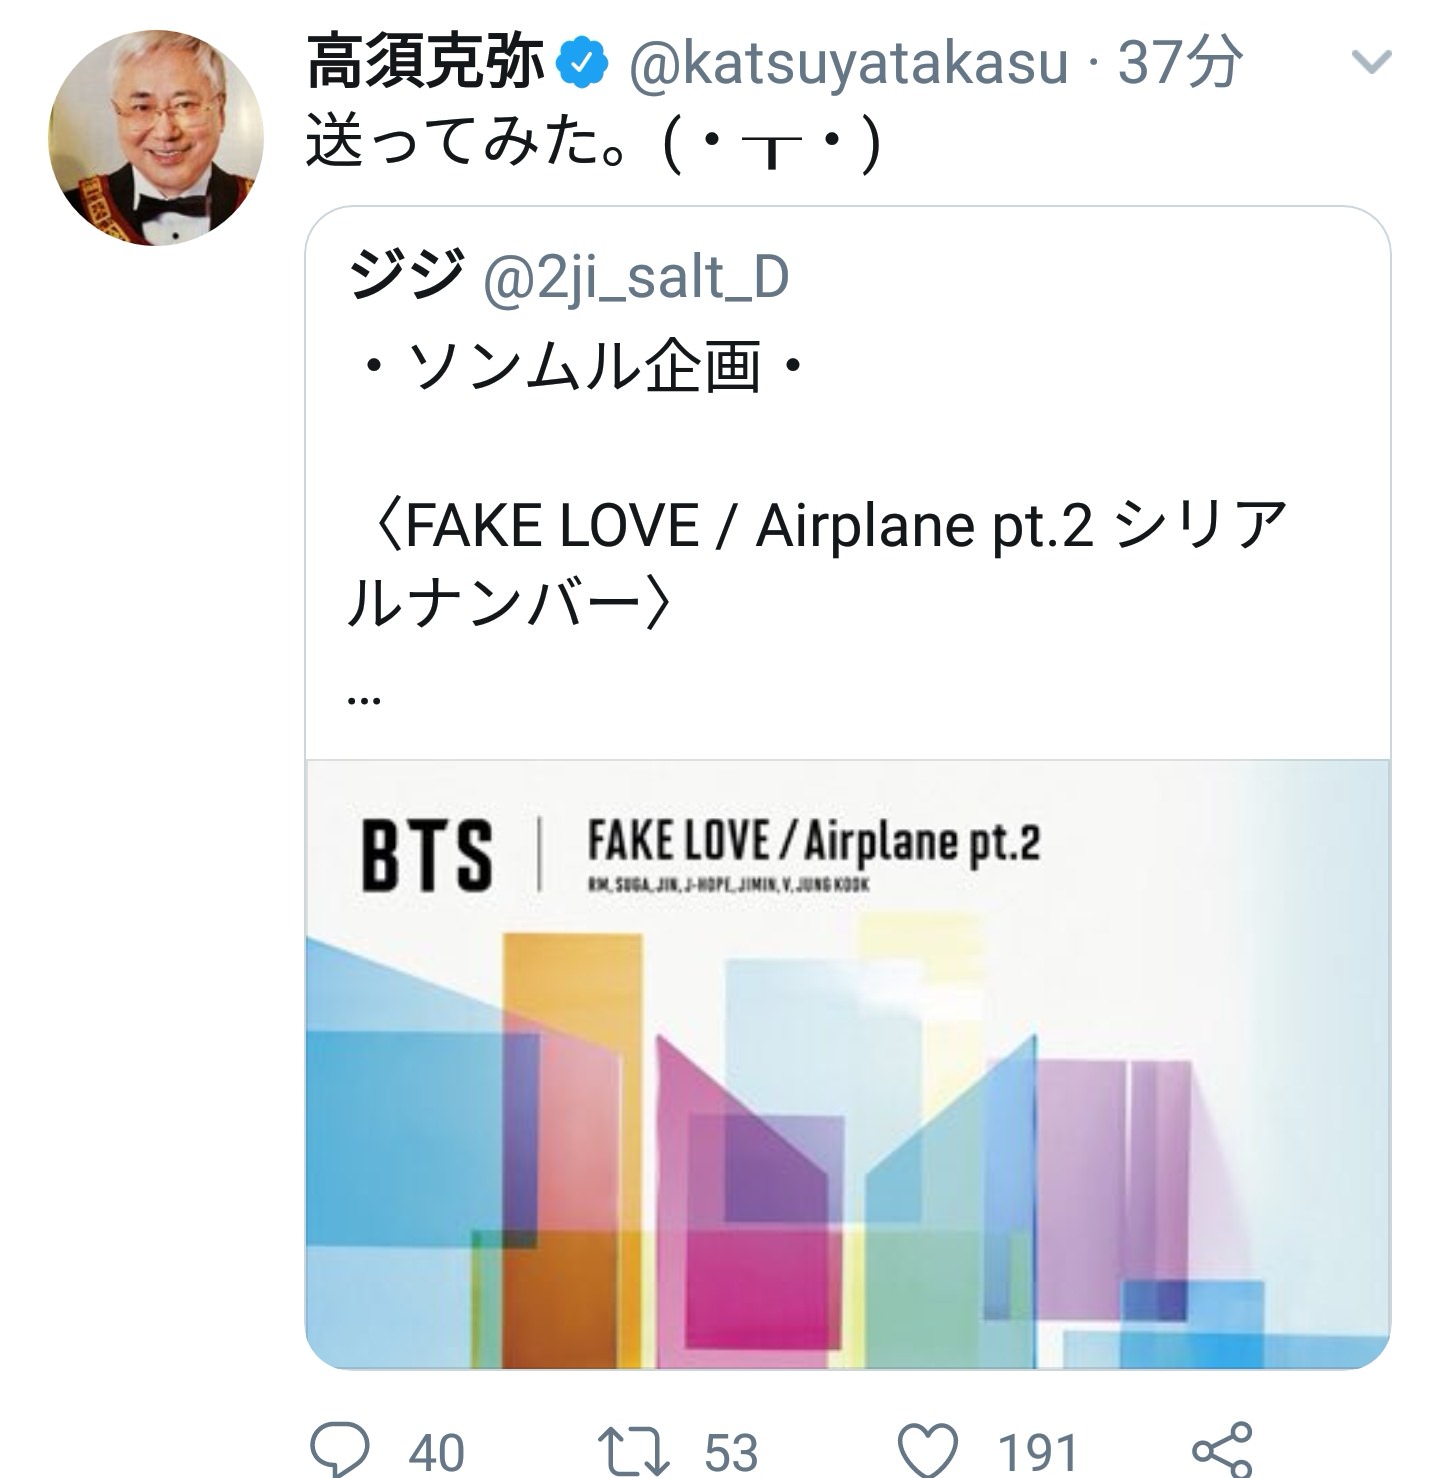Click the like count 191
Screen dimensions: 1440x1478
coord(1037,1452)
